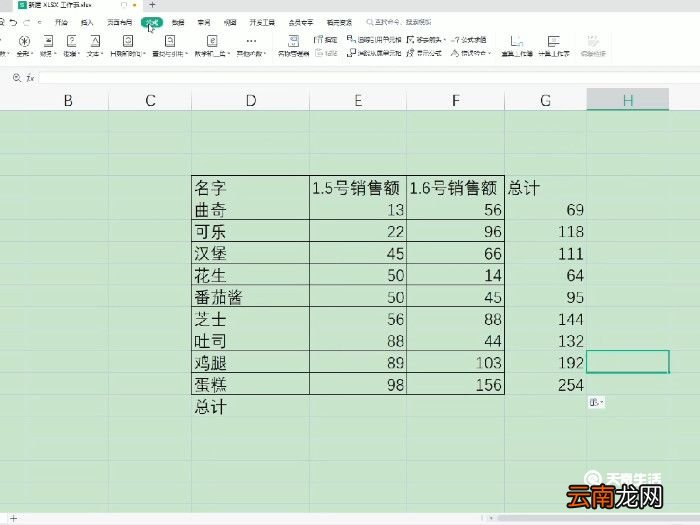700x525 pixels.
Task: Select cell with 1.5号销售额 header
Action: (358, 187)
